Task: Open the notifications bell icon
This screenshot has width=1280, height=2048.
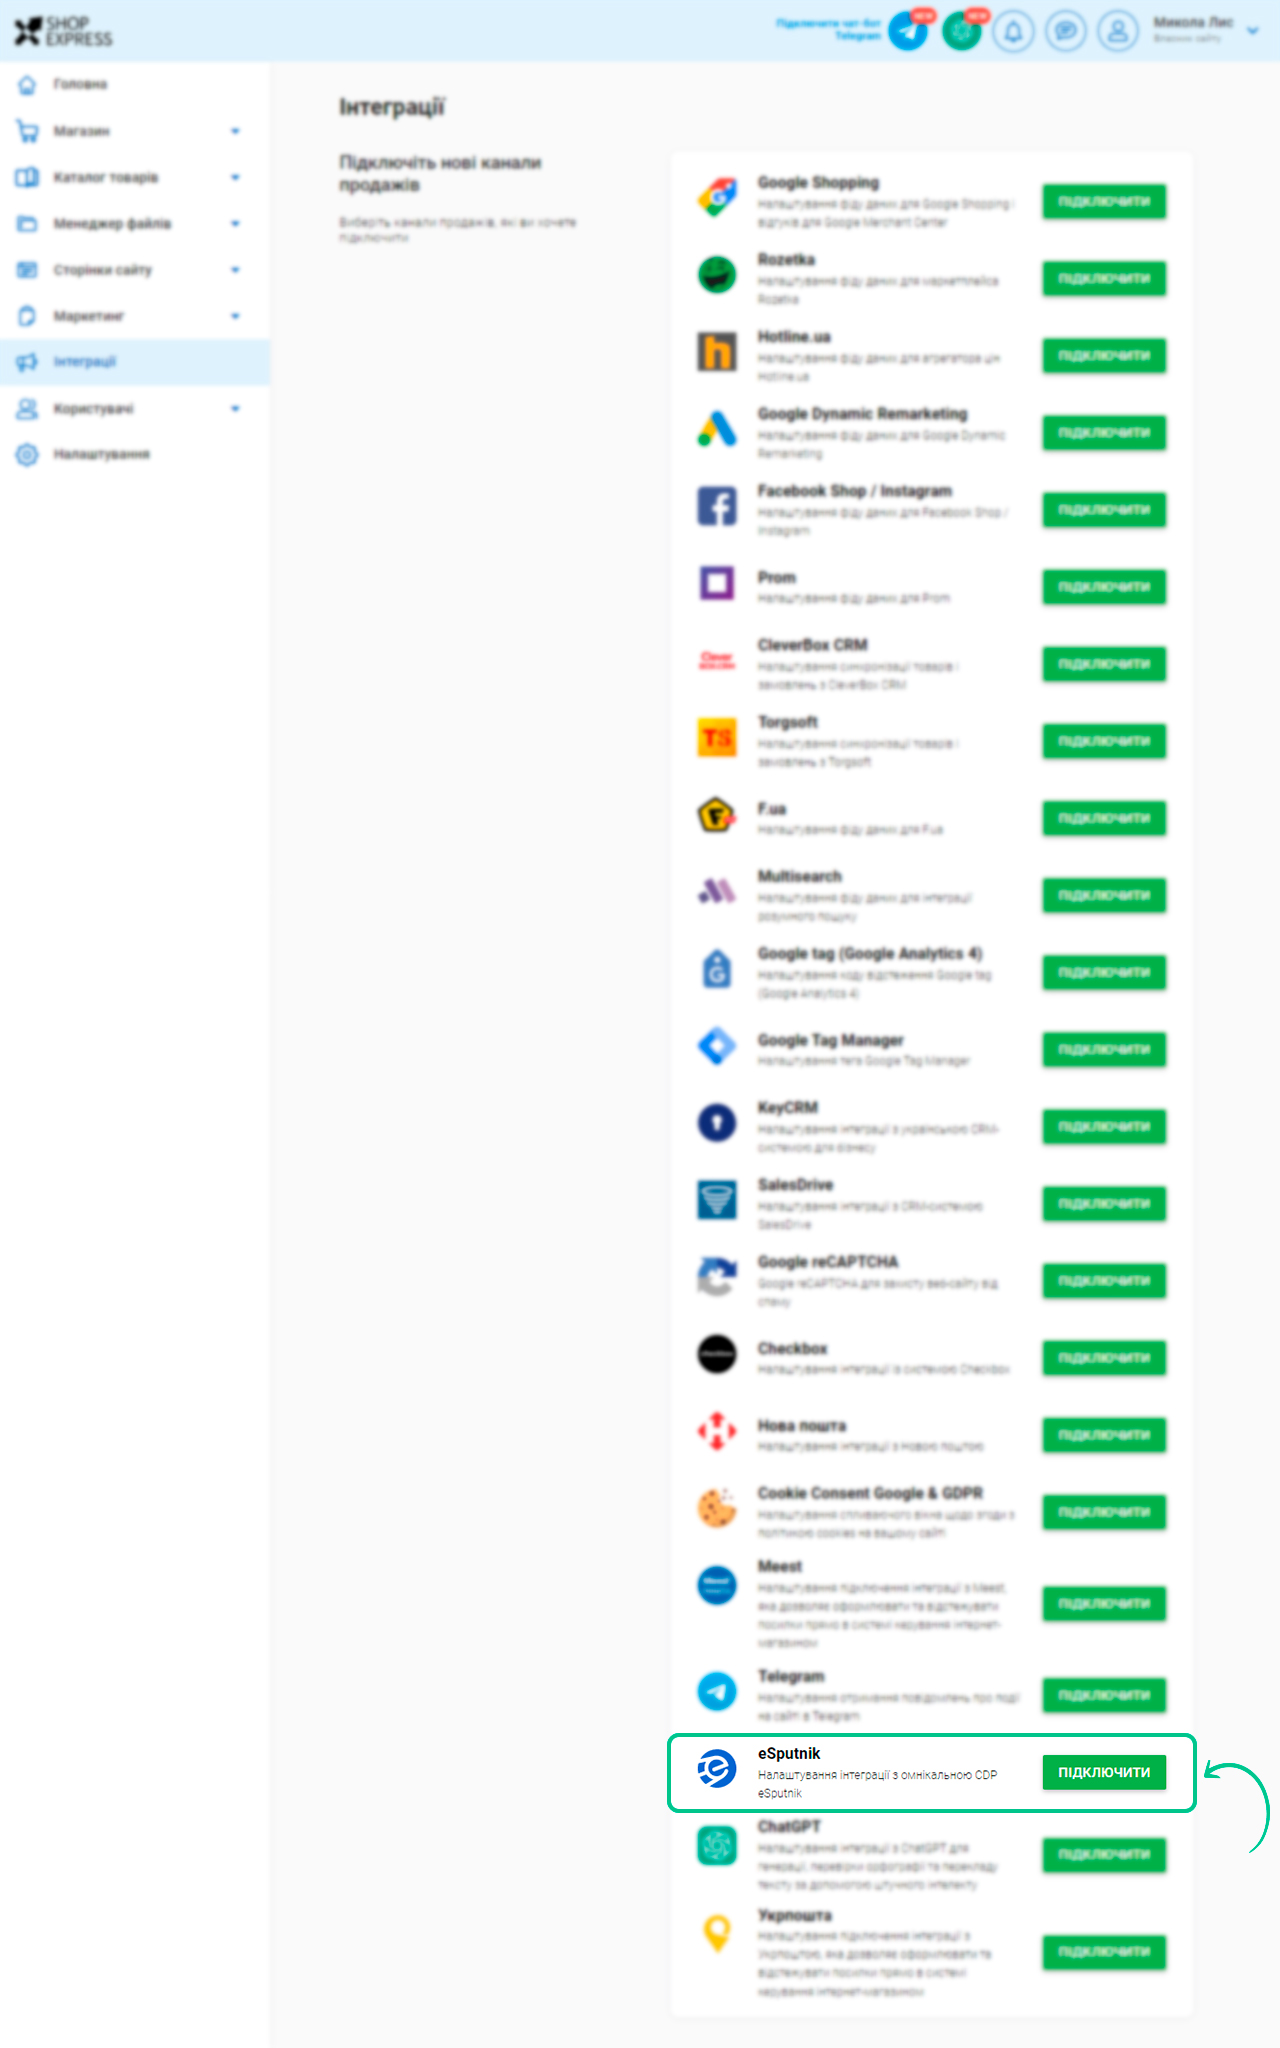Action: (1013, 31)
